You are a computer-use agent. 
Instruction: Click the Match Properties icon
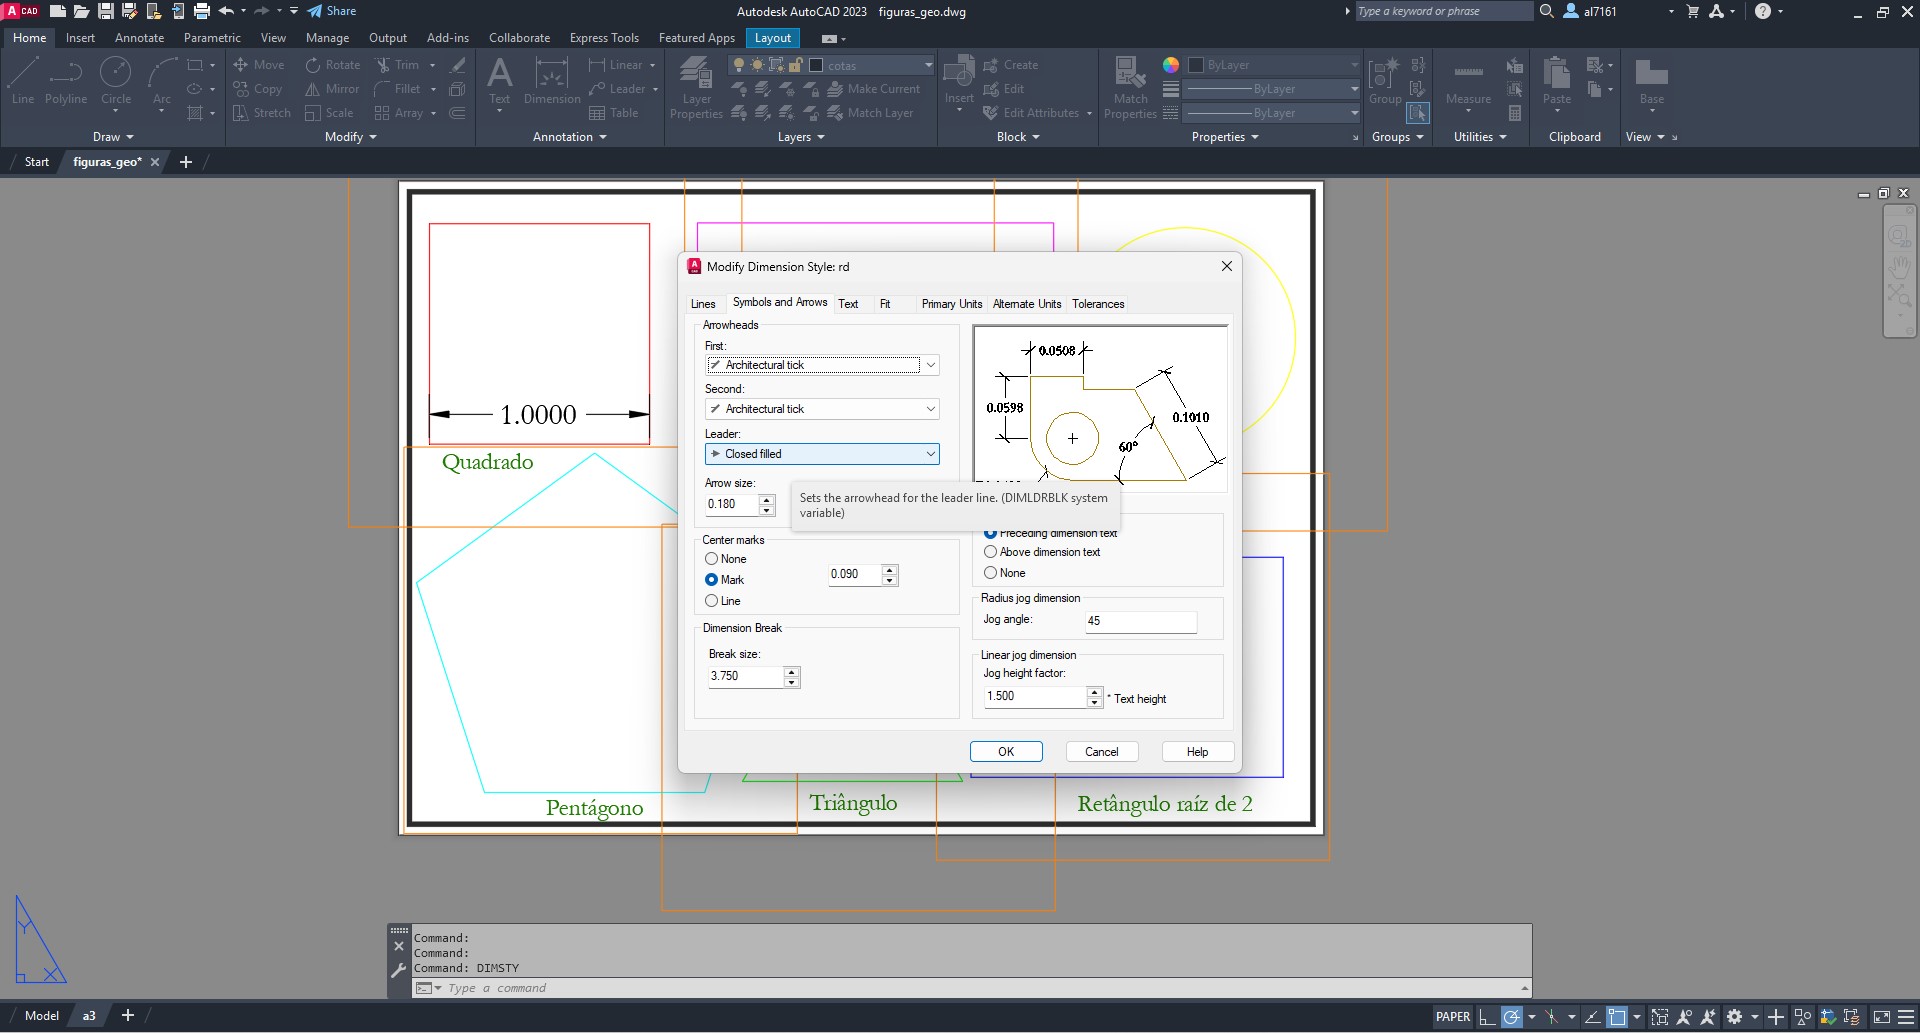(1130, 88)
